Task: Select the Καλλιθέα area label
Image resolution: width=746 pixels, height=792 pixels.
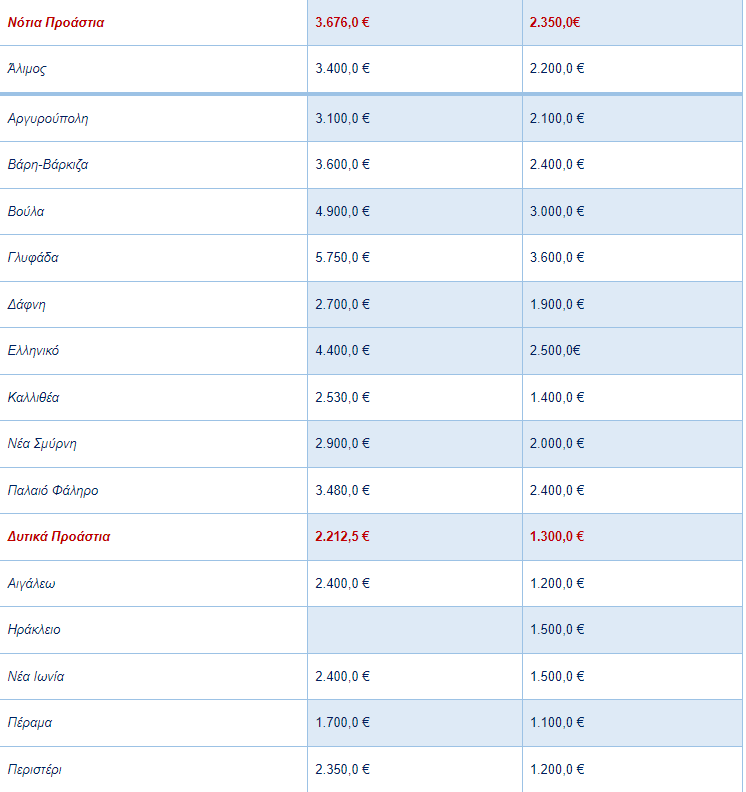Action: [33, 398]
